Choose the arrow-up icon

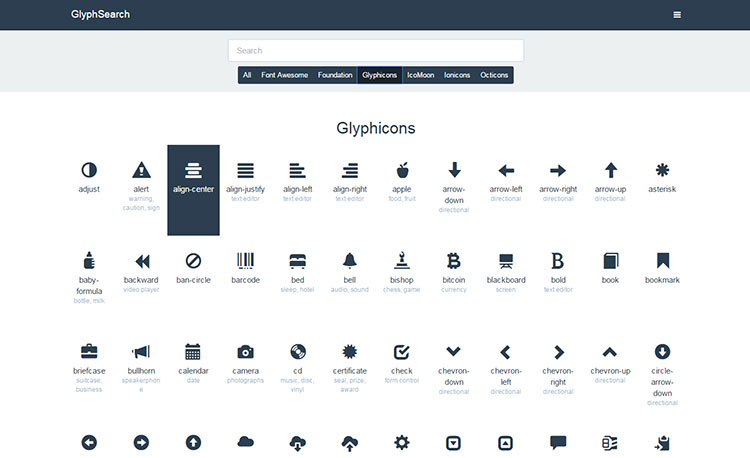(x=610, y=170)
